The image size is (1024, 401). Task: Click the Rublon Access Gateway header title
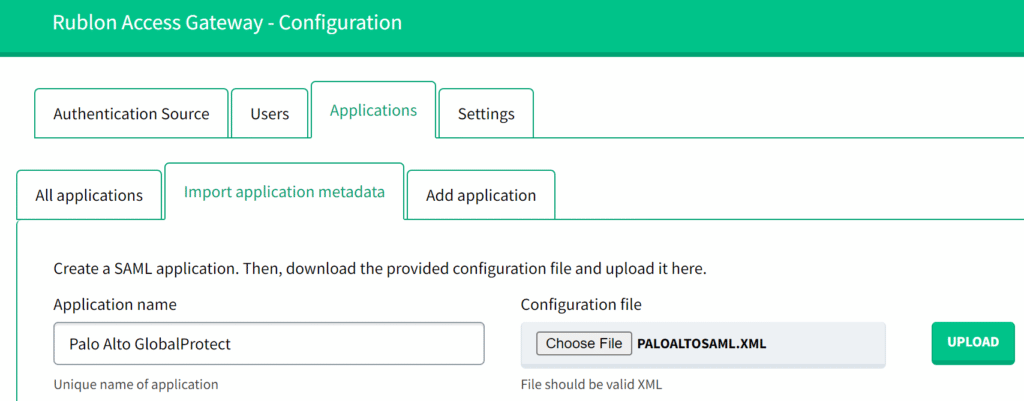point(227,22)
